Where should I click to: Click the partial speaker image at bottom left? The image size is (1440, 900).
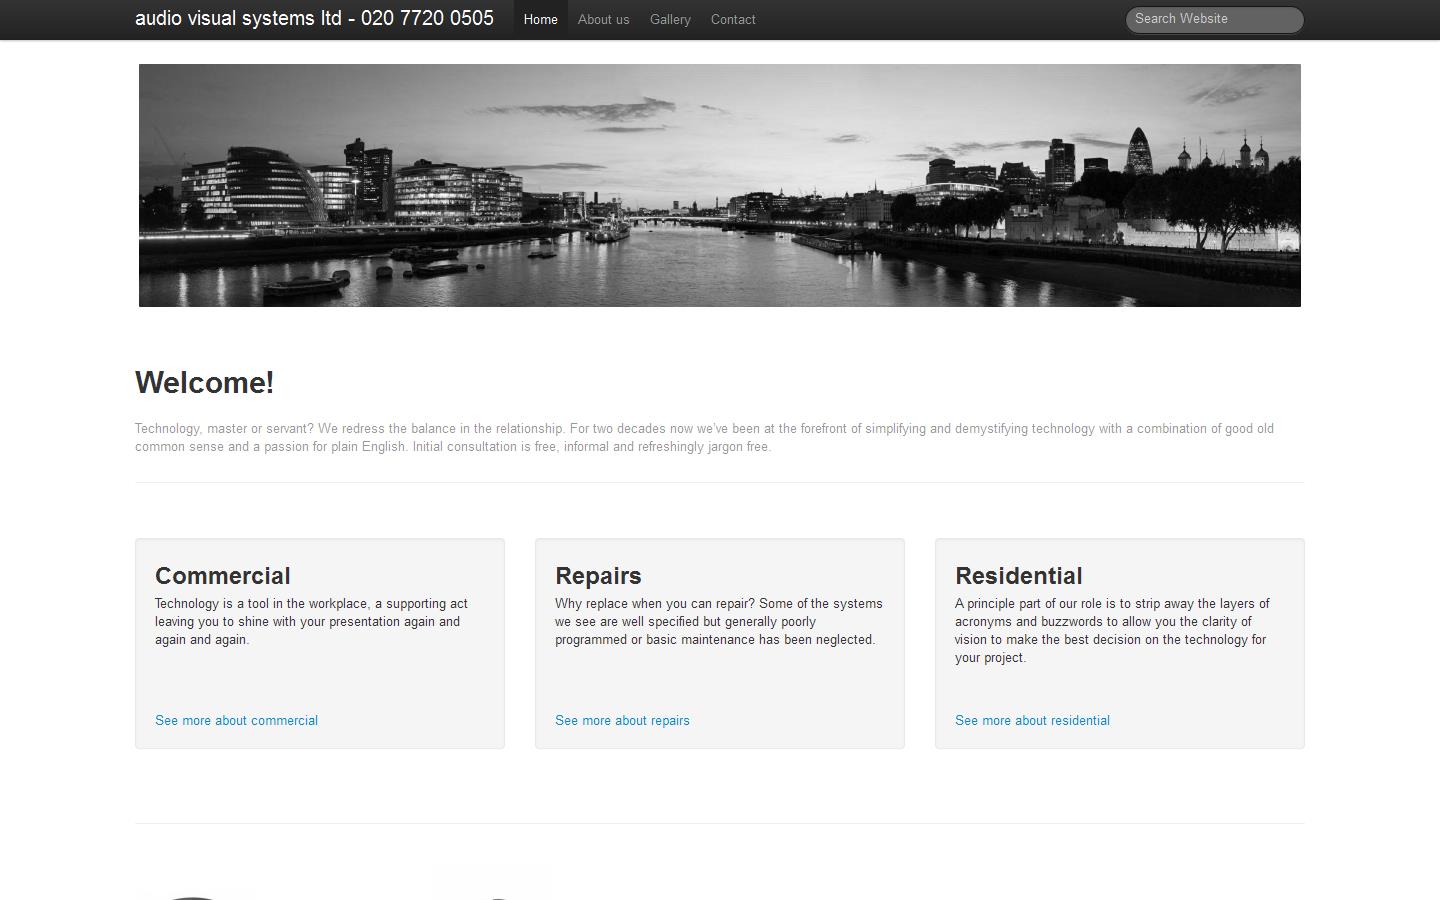197,893
